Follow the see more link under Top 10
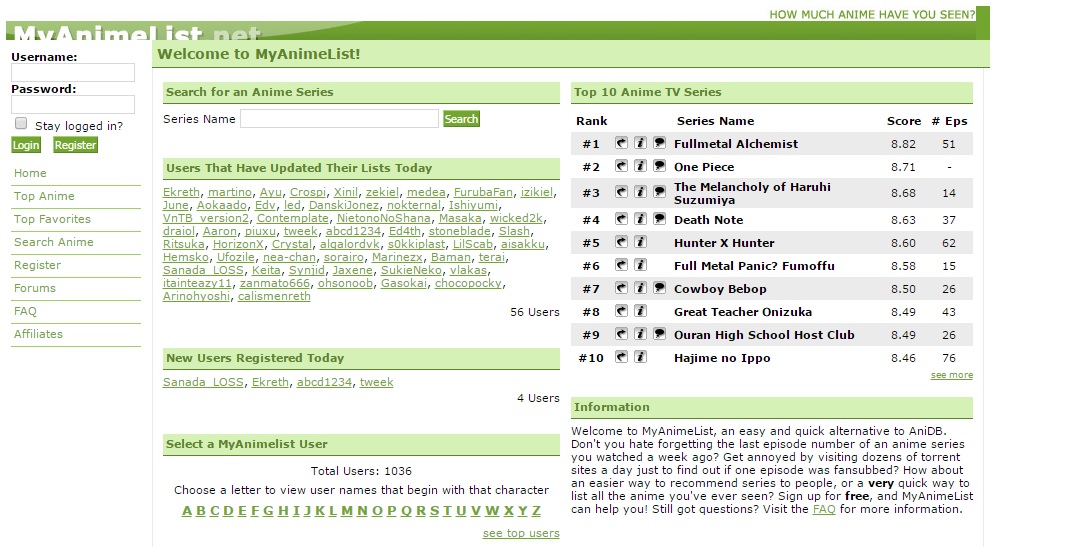 [x=951, y=375]
